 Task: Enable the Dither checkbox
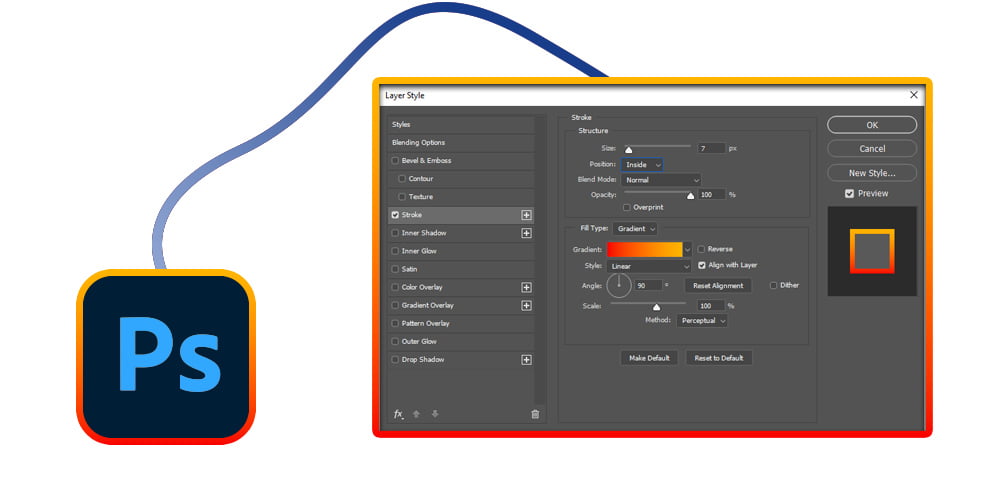click(774, 285)
